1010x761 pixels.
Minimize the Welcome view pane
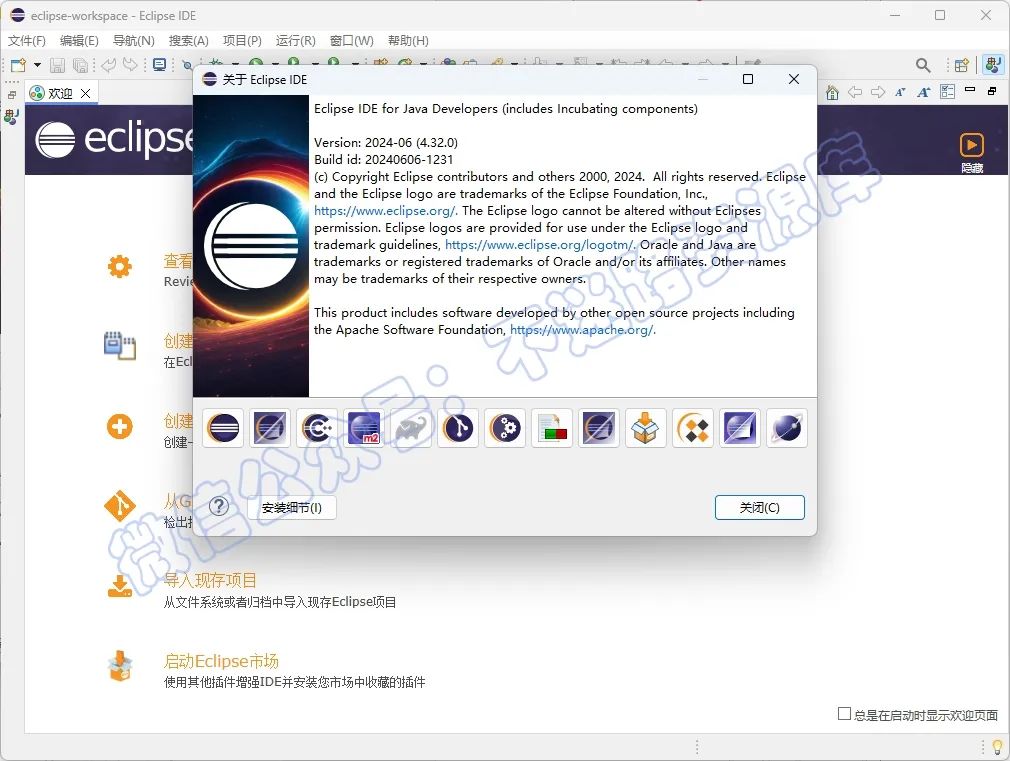[x=970, y=90]
